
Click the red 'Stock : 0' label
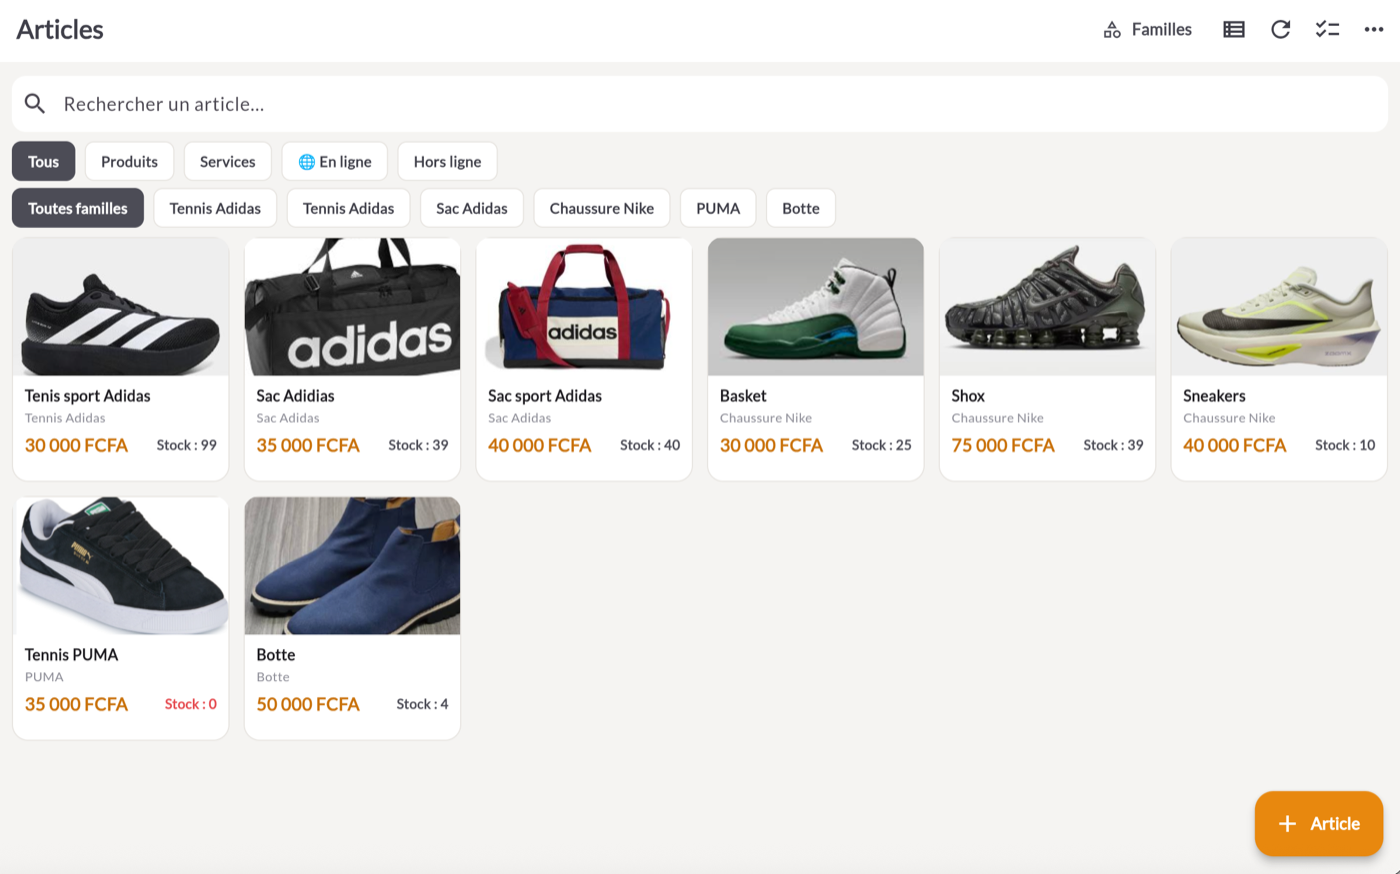191,705
